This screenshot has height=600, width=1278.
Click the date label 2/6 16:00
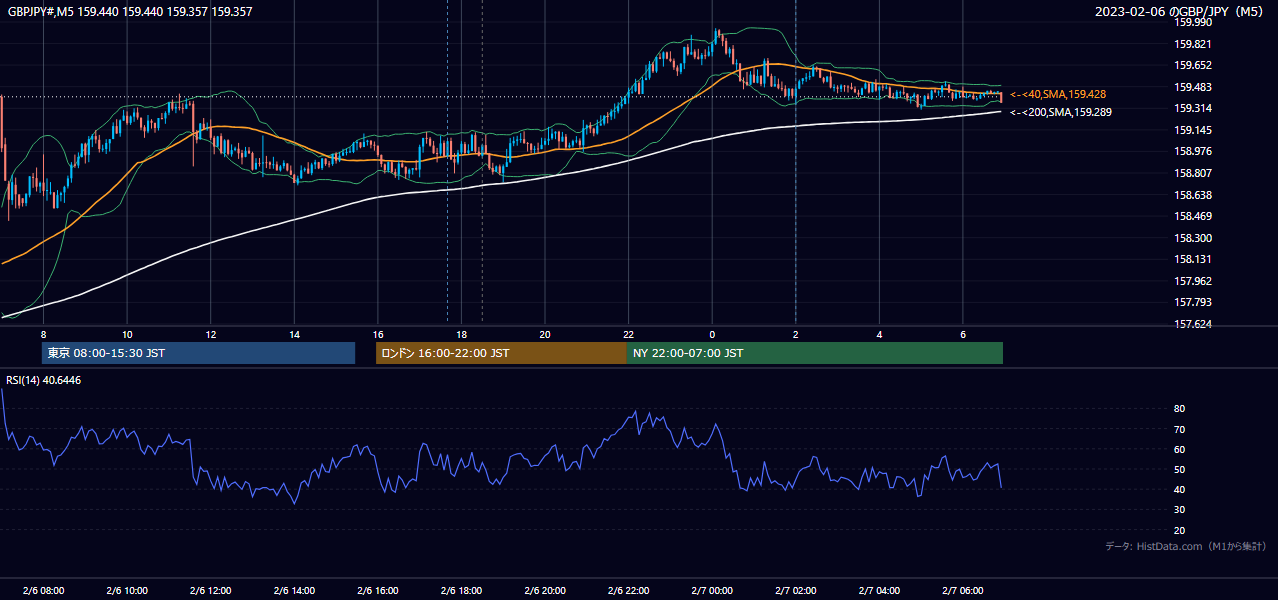pos(377,591)
